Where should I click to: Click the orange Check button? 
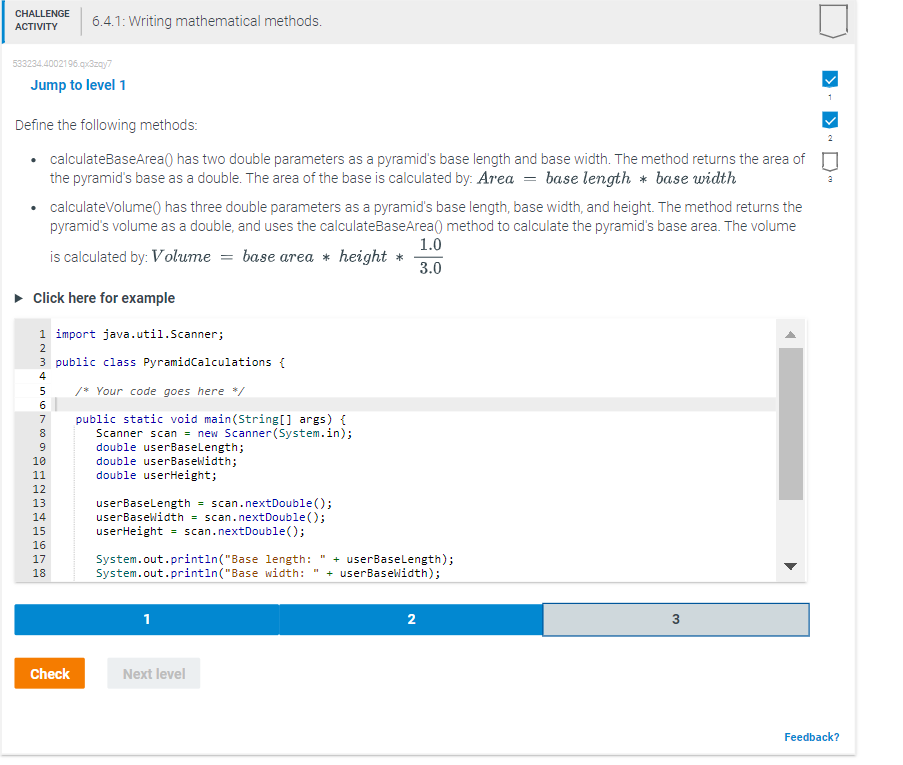click(49, 673)
